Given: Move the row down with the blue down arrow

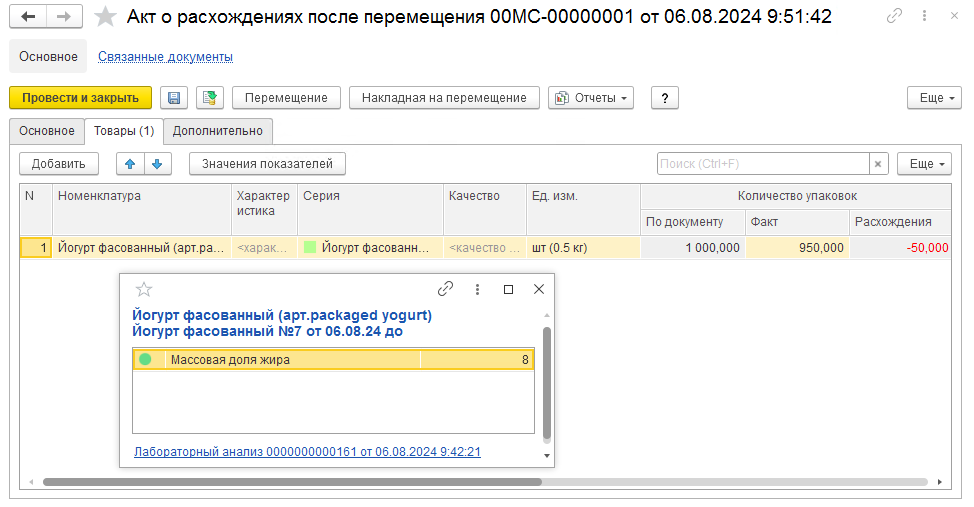Looking at the screenshot, I should 157,164.
